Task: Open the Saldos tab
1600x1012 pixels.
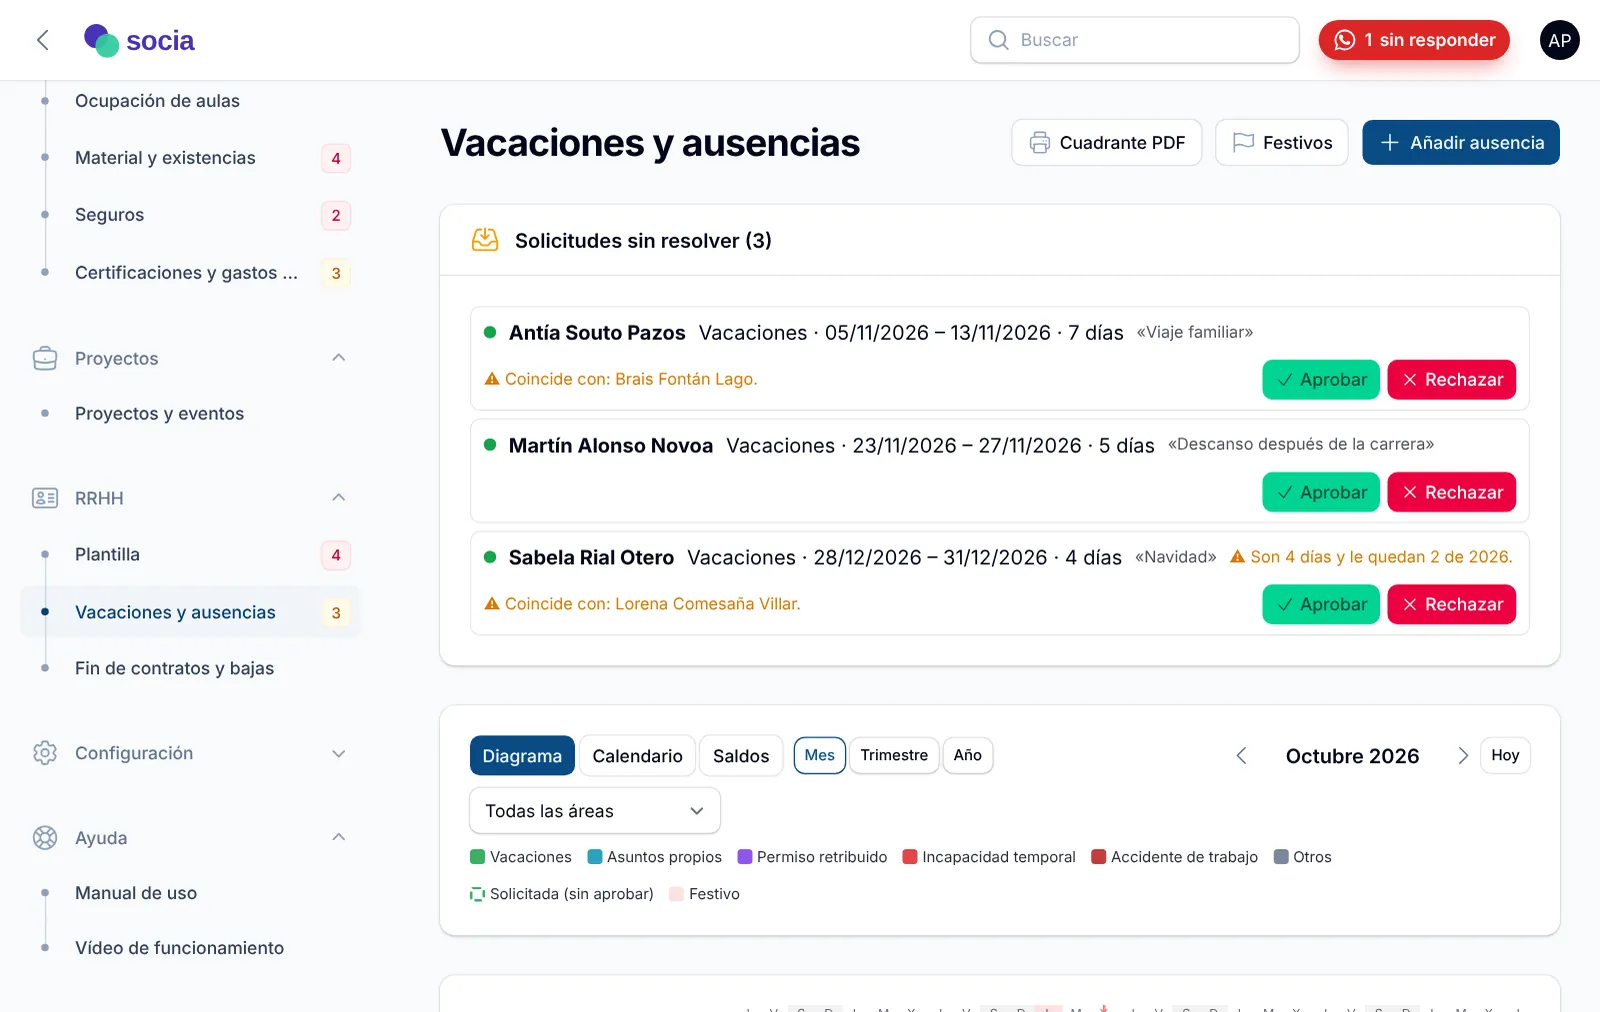Action: 741,756
